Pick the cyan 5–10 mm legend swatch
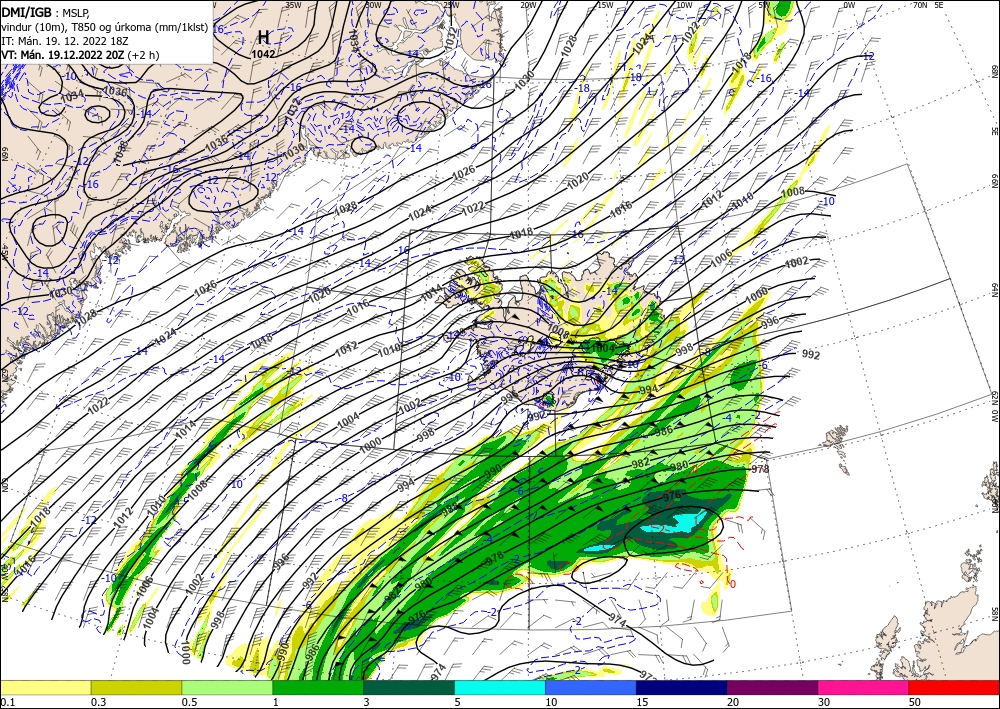Image resolution: width=1000 pixels, height=709 pixels. 500,688
